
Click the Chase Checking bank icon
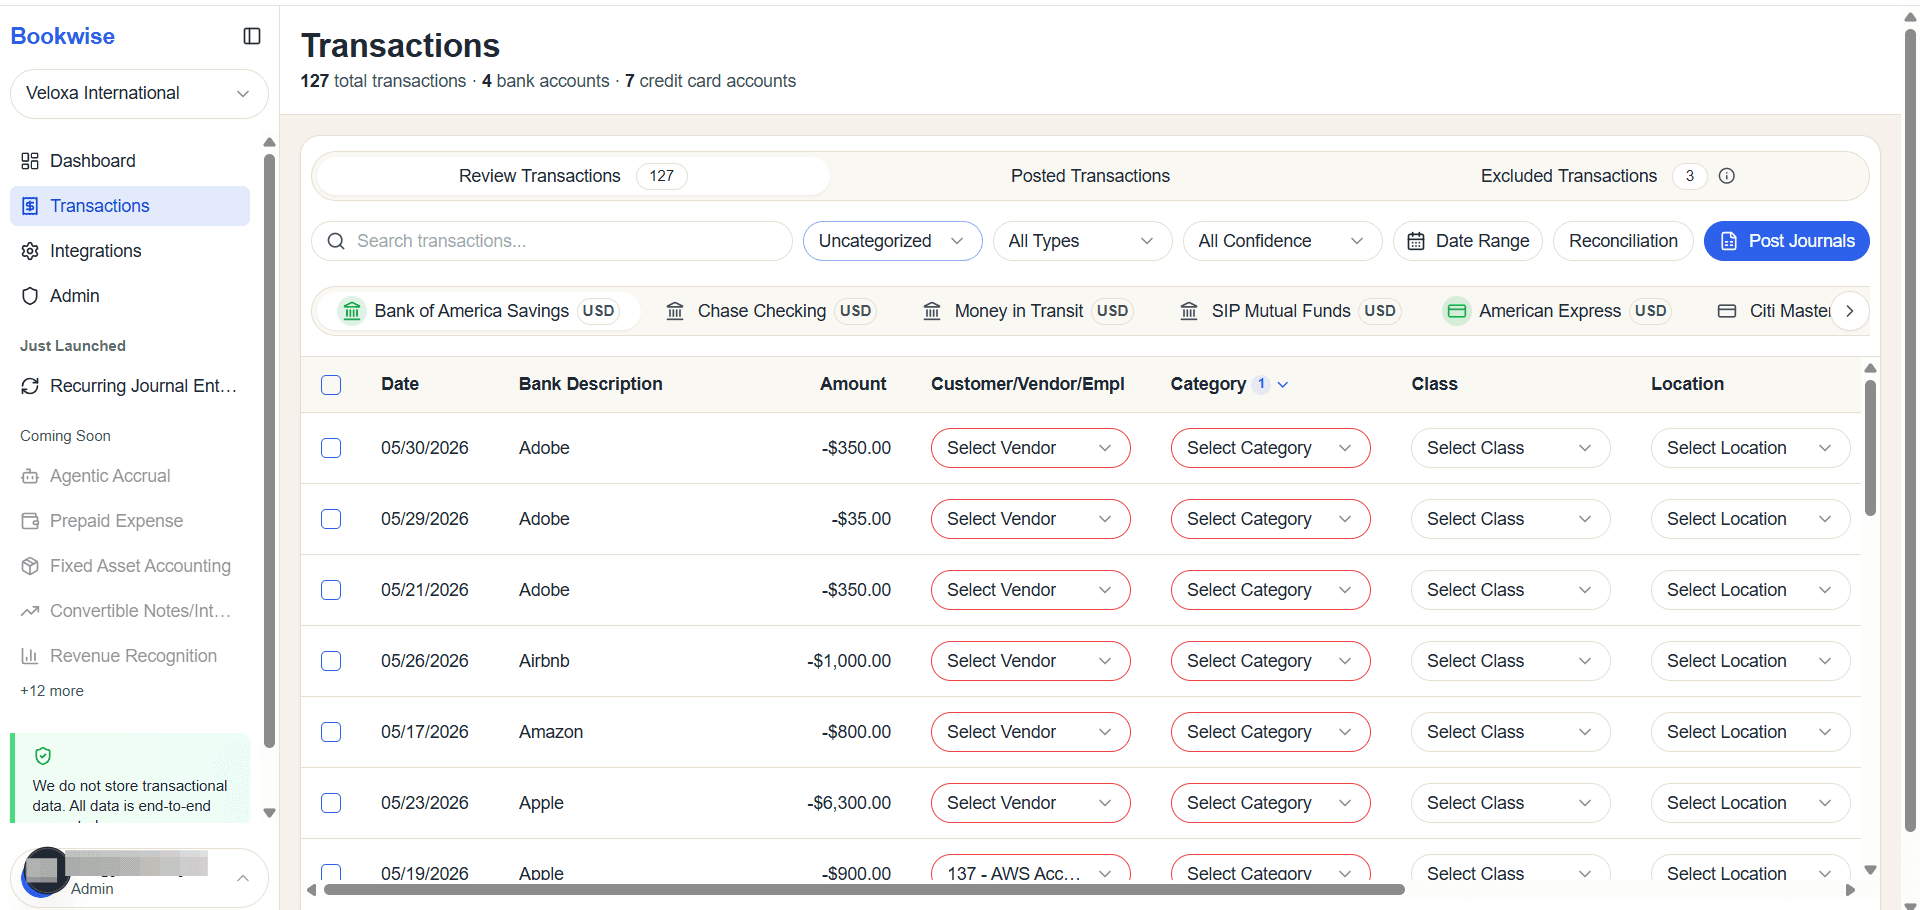(x=675, y=311)
